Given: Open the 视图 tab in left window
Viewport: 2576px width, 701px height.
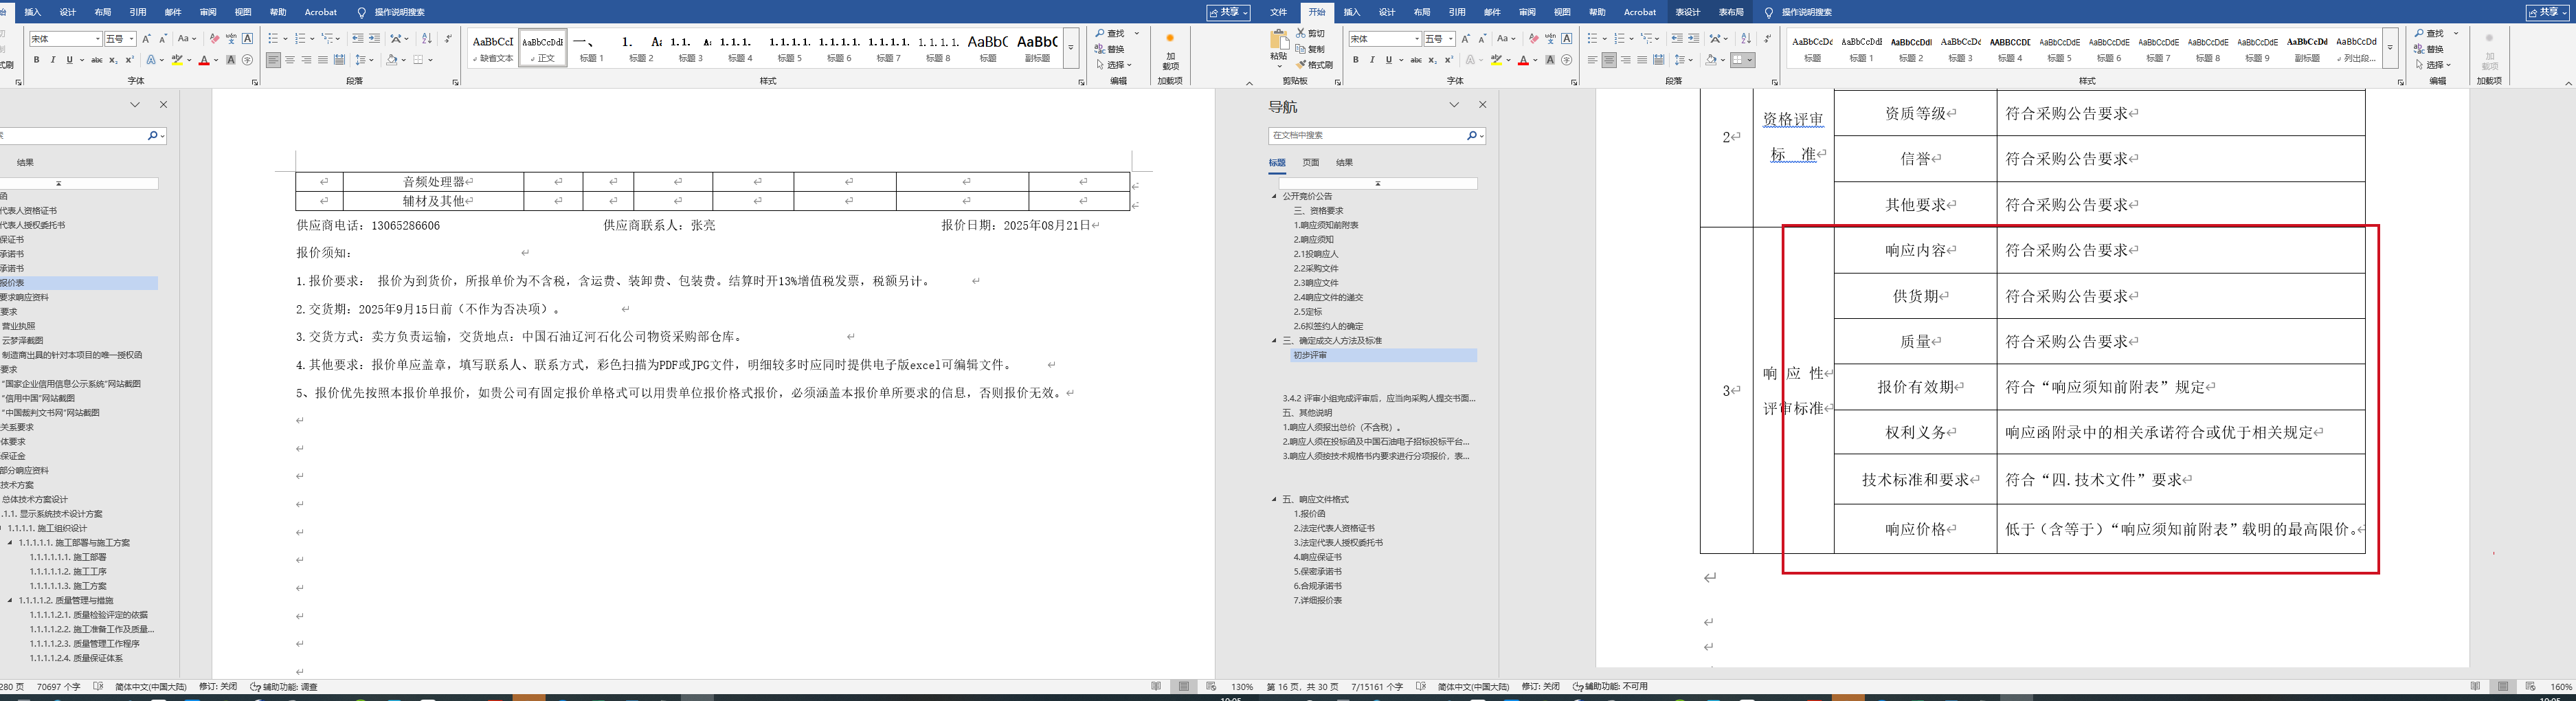Looking at the screenshot, I should (243, 12).
